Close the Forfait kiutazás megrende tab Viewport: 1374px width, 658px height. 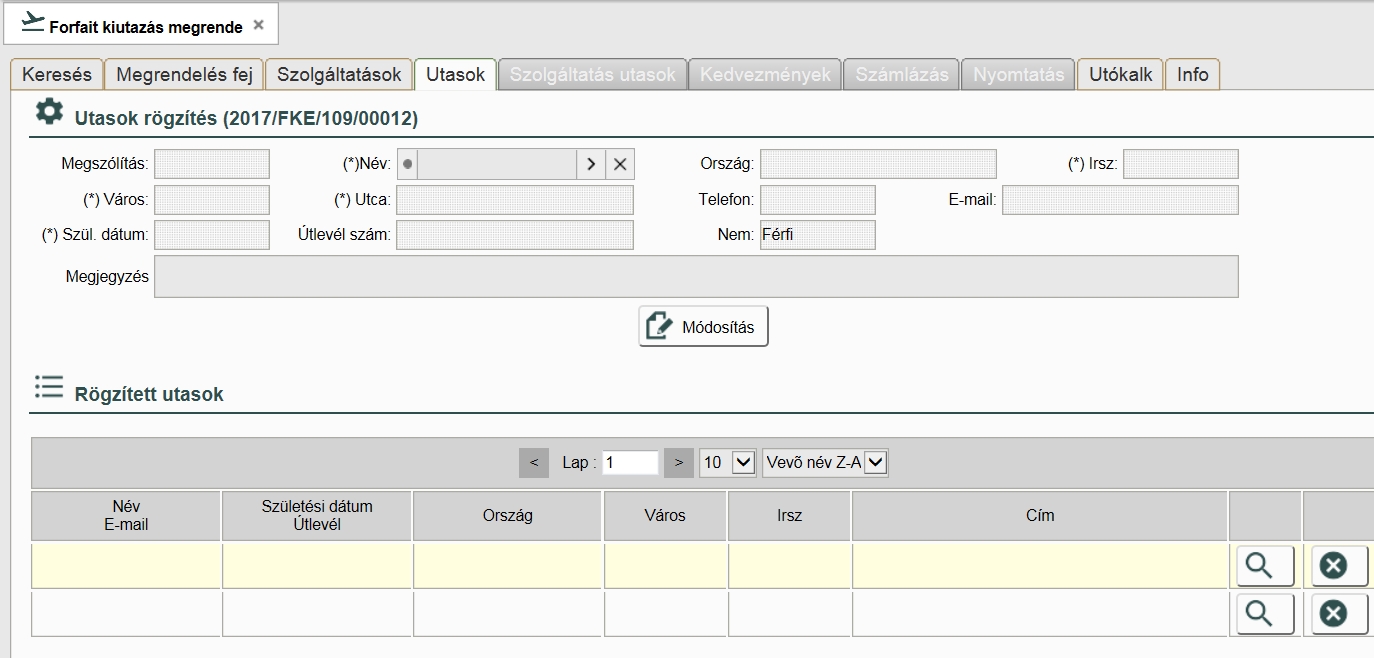click(259, 25)
